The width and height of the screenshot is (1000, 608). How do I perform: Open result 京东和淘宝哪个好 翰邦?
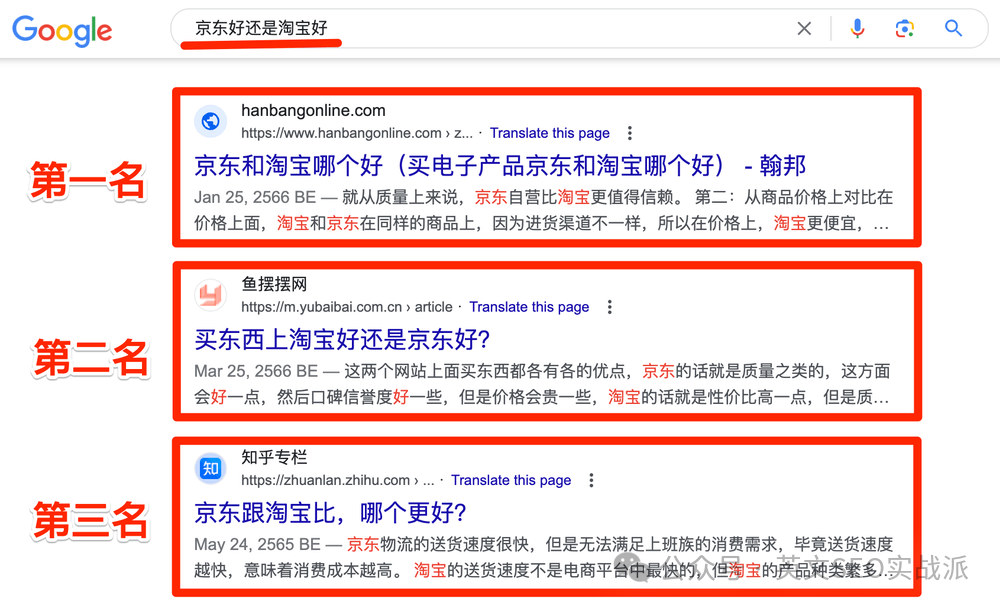(500, 165)
